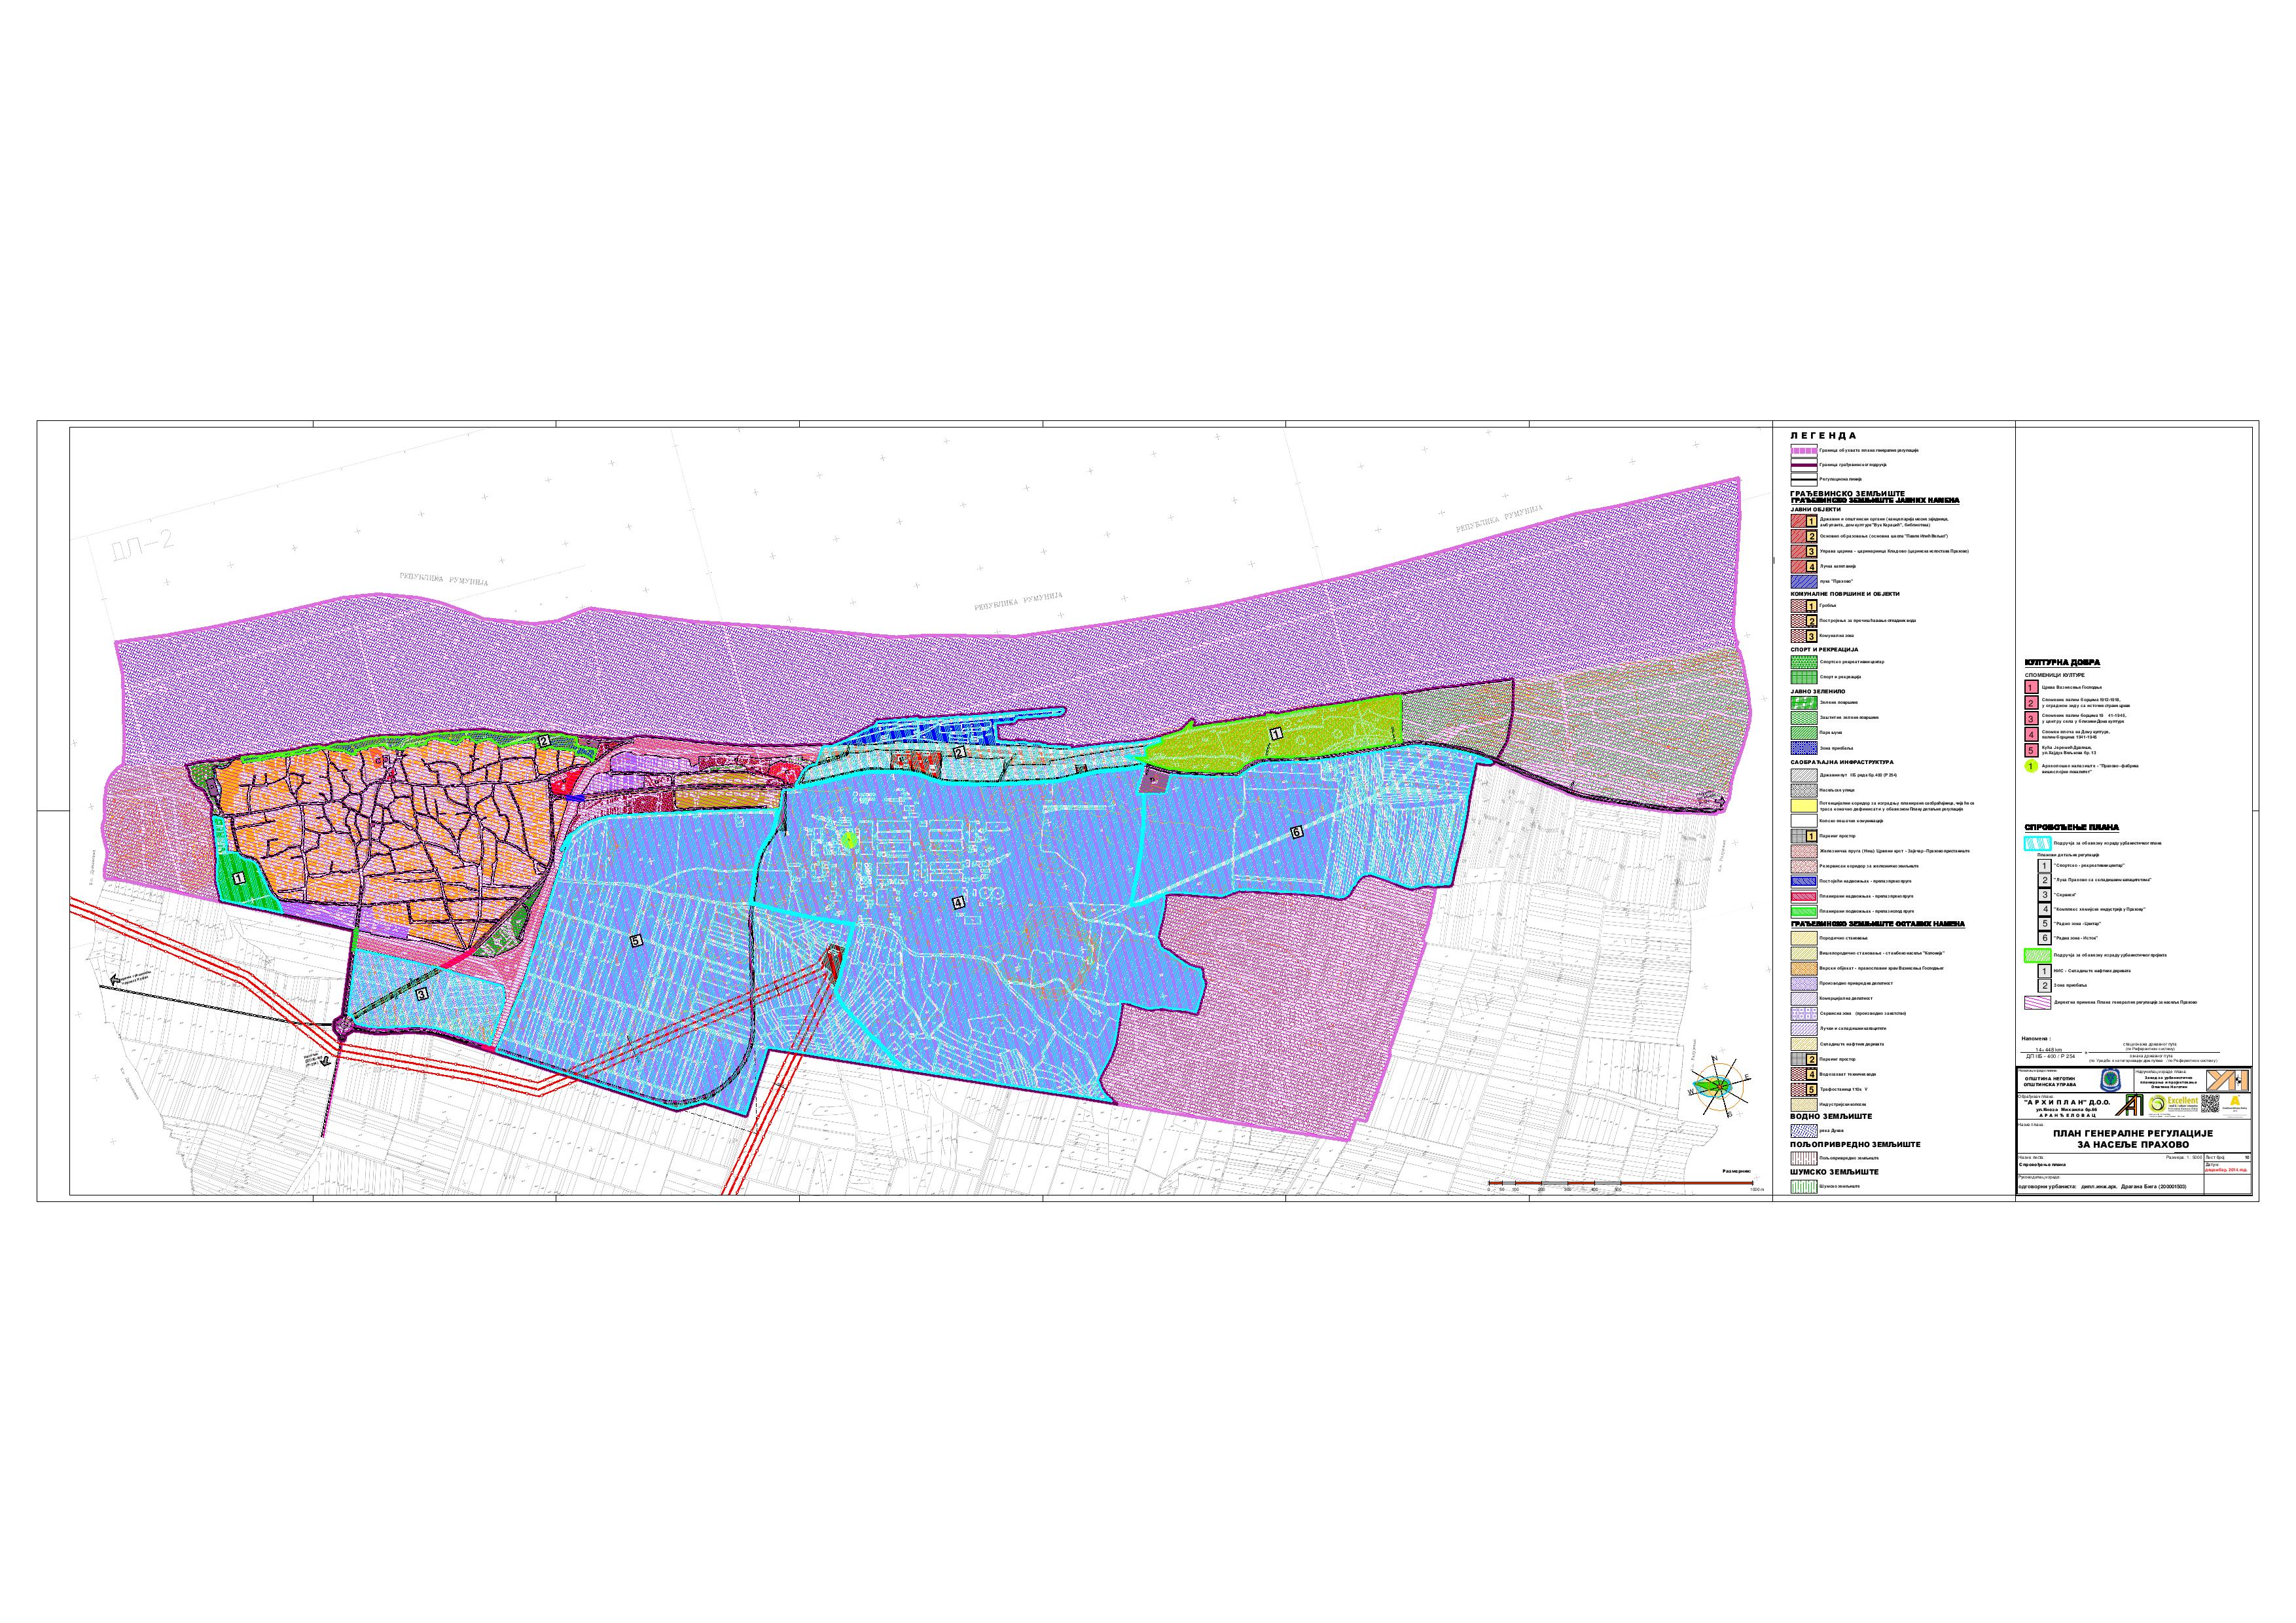
Task: Click the magenta 'Директна примена Плана' swatch
Action: click(2038, 1003)
